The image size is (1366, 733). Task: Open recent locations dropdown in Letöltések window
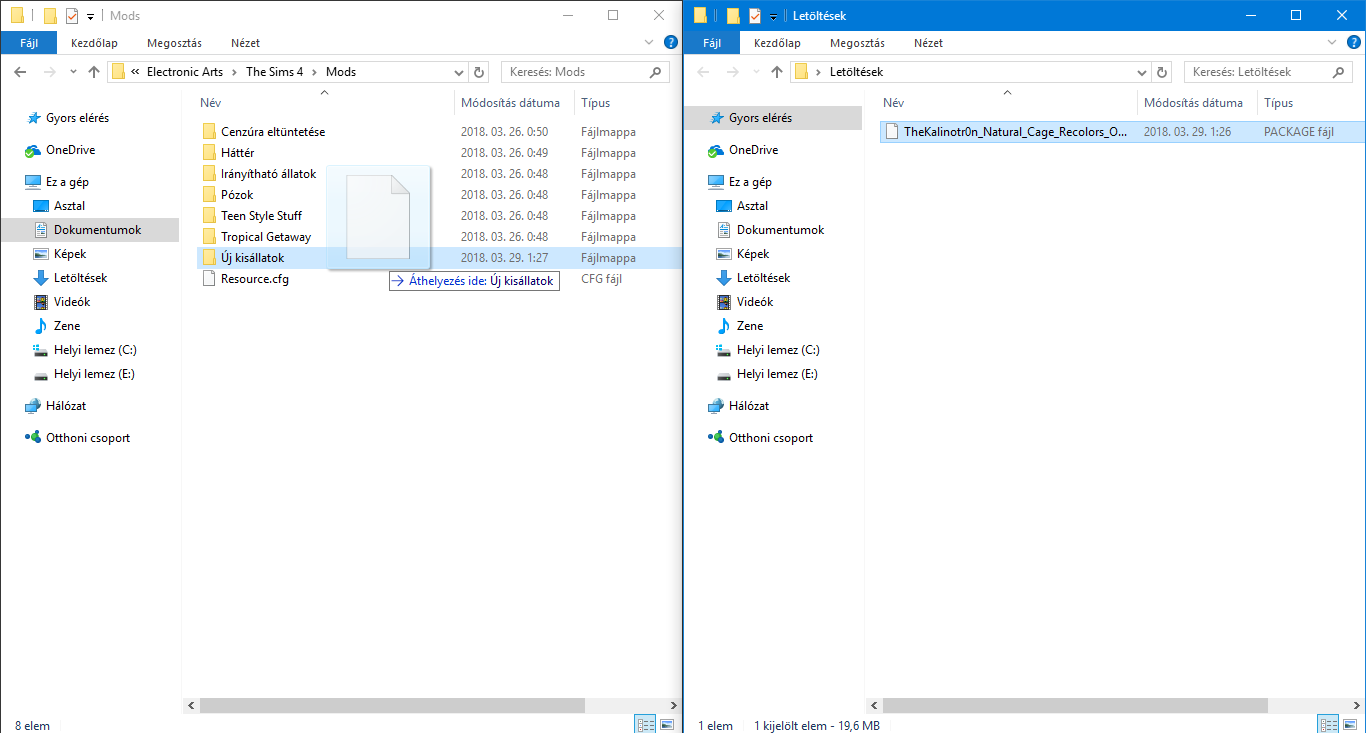coord(756,72)
